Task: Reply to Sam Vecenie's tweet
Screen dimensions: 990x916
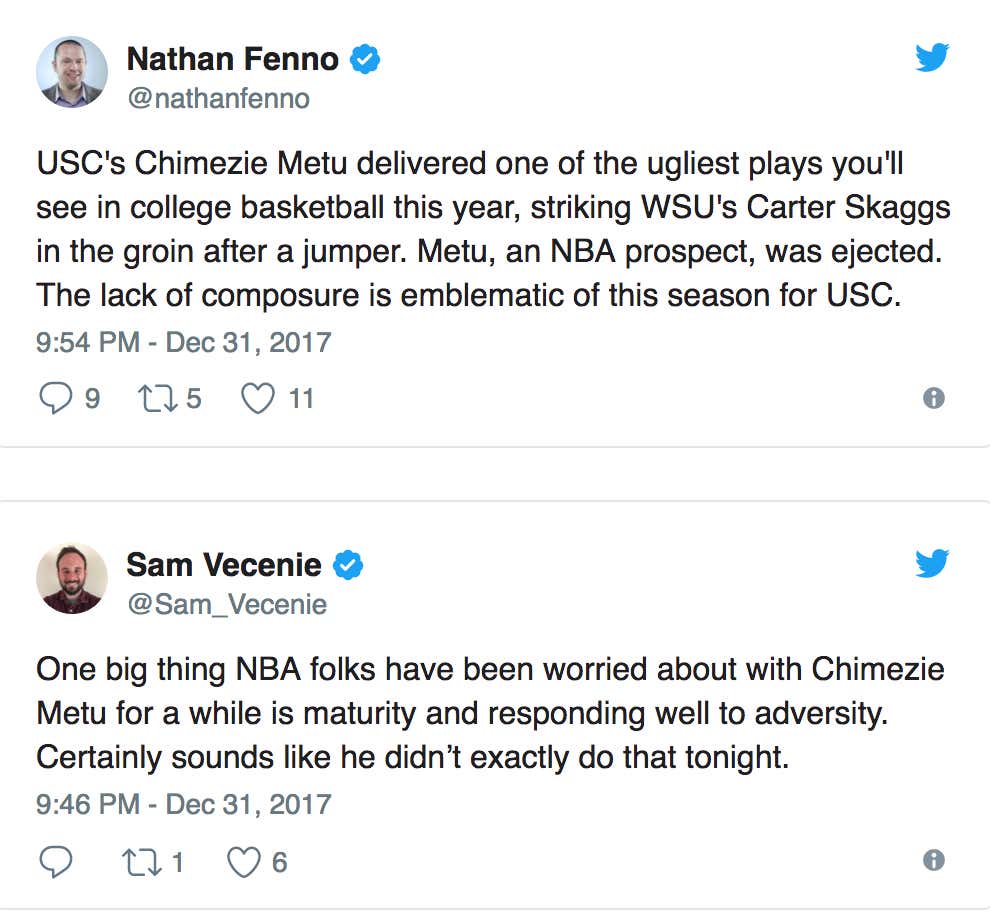Action: [x=54, y=861]
